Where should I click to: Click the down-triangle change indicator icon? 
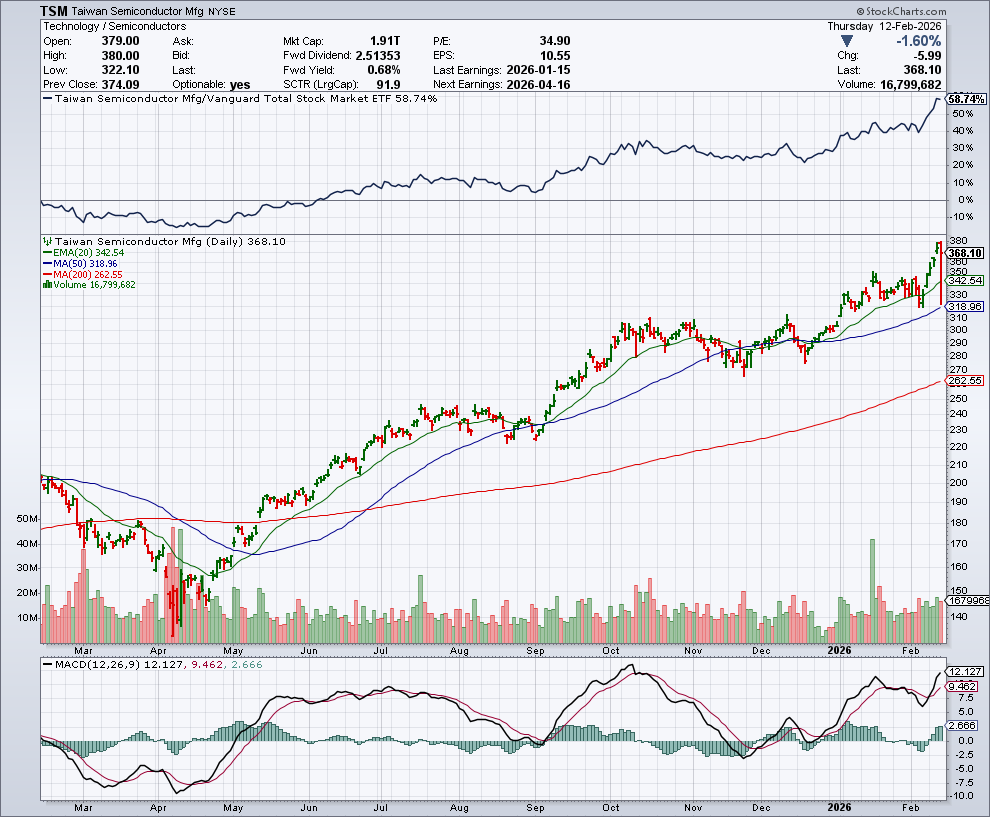coord(847,41)
